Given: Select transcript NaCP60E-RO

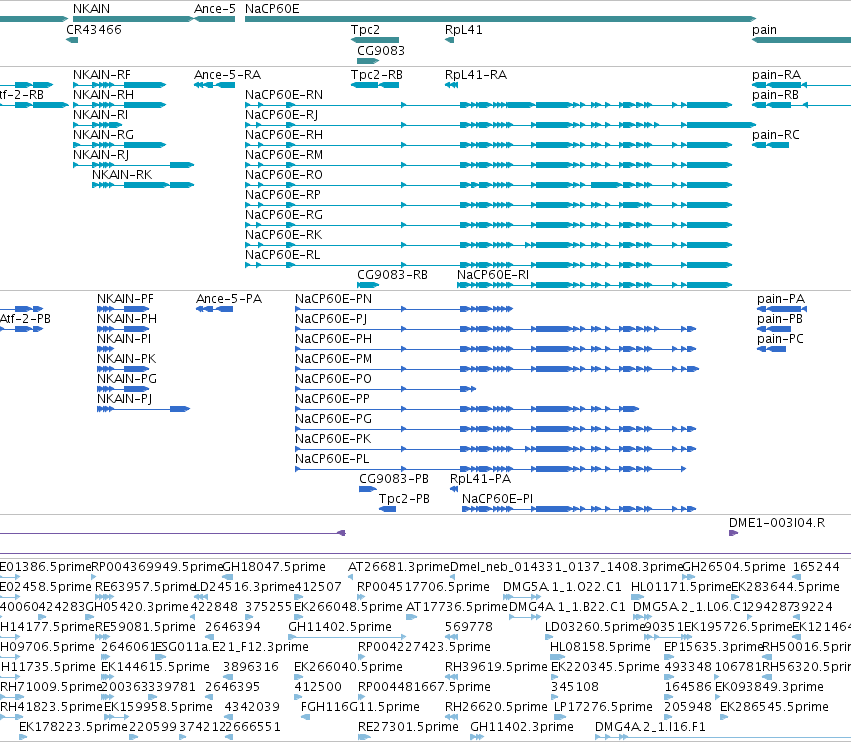Looking at the screenshot, I should point(284,175).
